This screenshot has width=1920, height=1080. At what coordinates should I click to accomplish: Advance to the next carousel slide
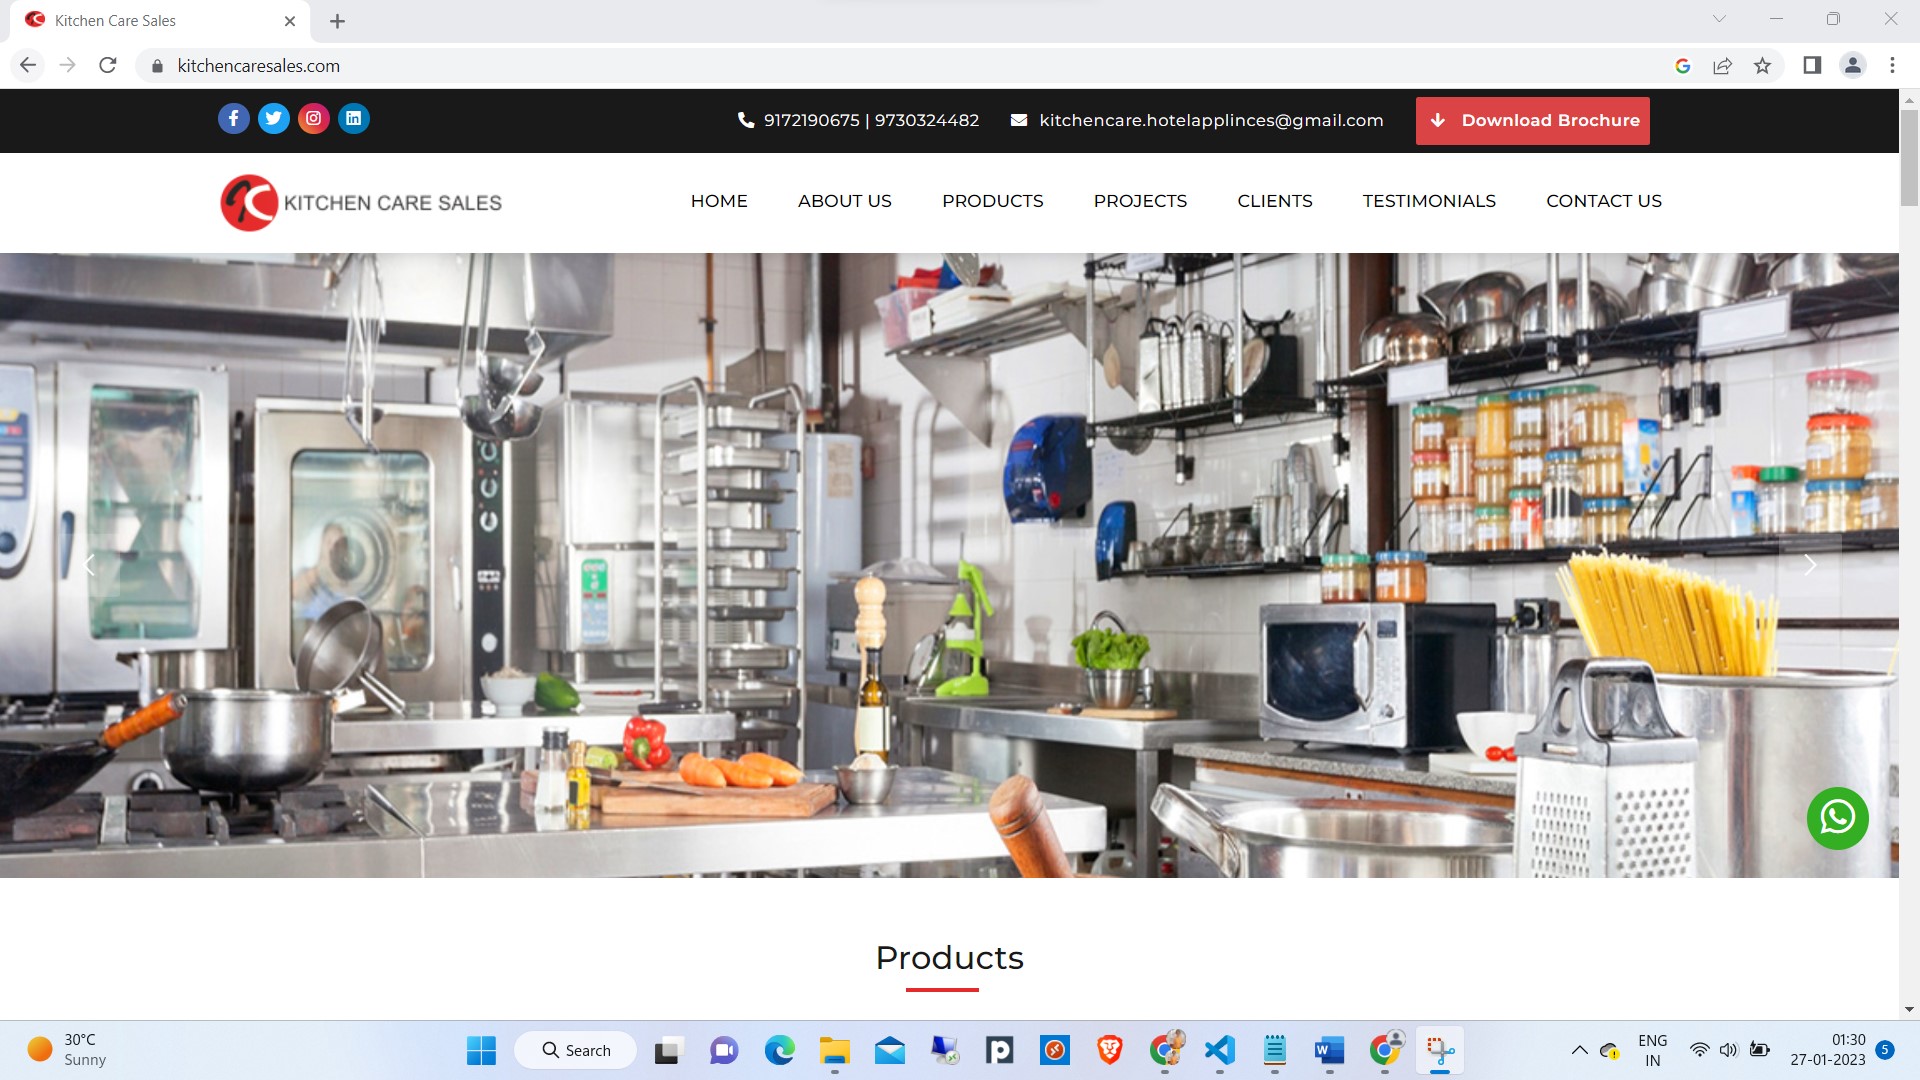click(x=1809, y=565)
